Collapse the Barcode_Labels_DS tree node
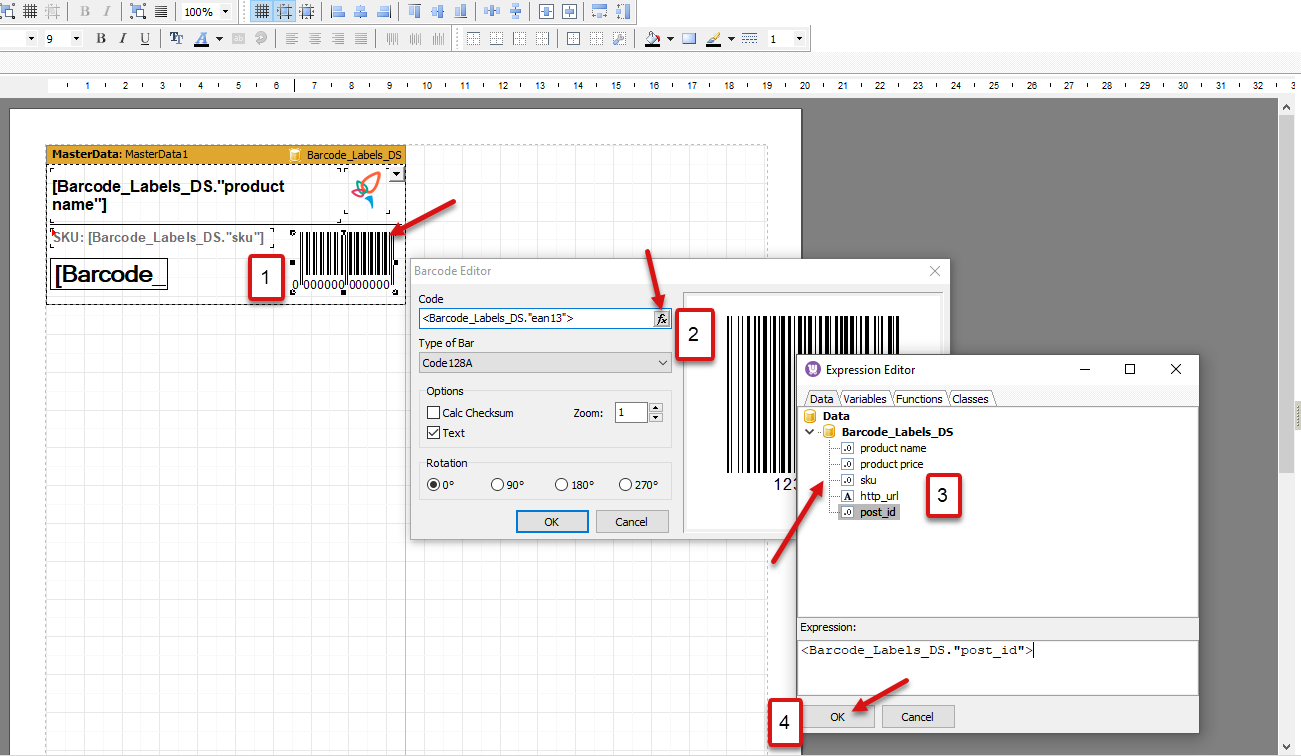 click(810, 432)
